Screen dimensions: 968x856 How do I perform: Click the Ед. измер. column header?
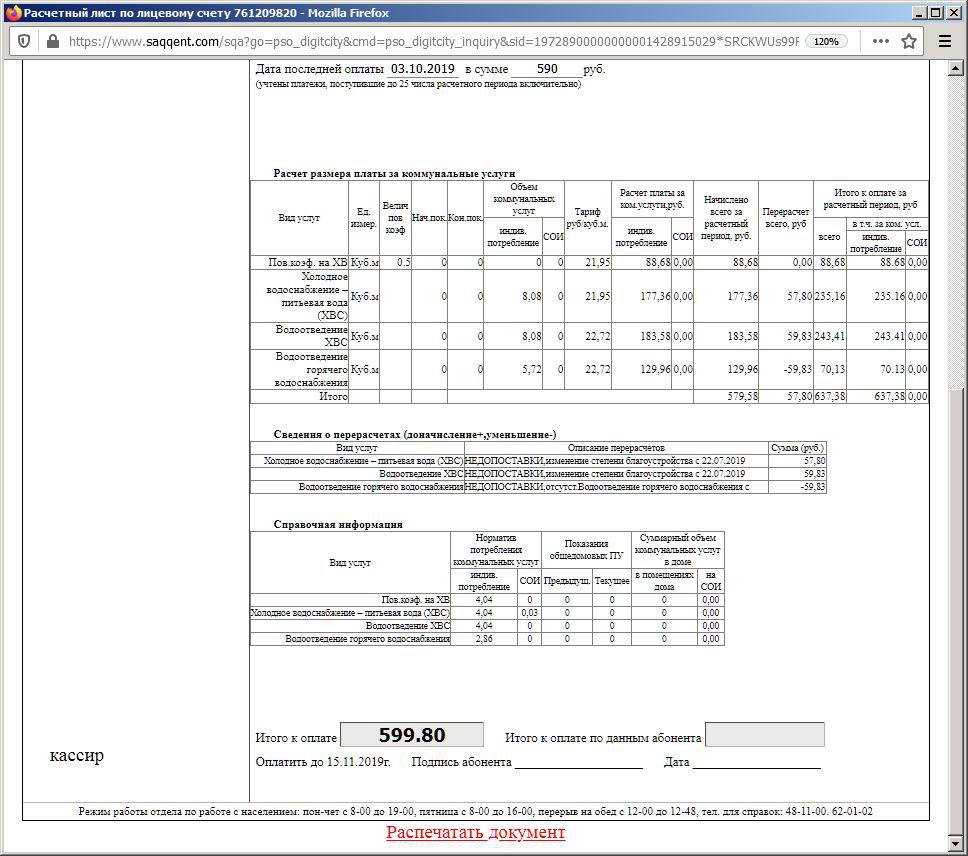tap(364, 218)
